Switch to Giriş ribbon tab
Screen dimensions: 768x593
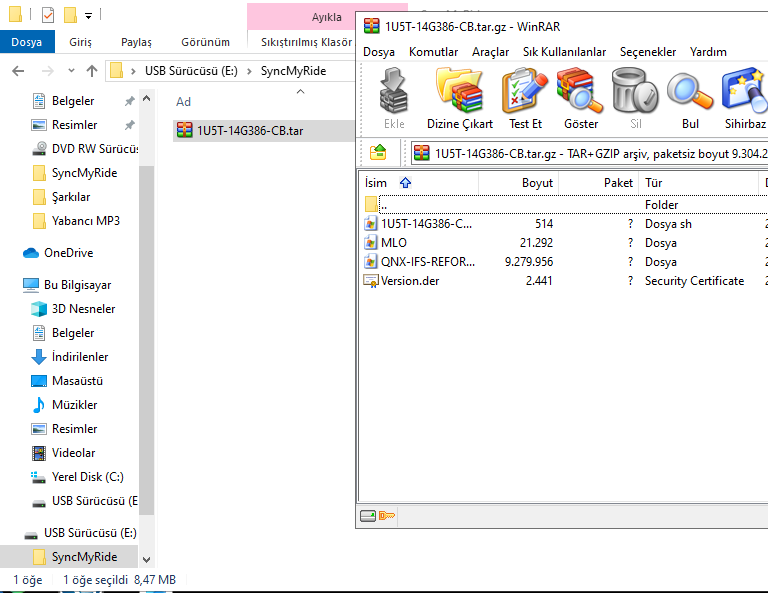tap(80, 42)
